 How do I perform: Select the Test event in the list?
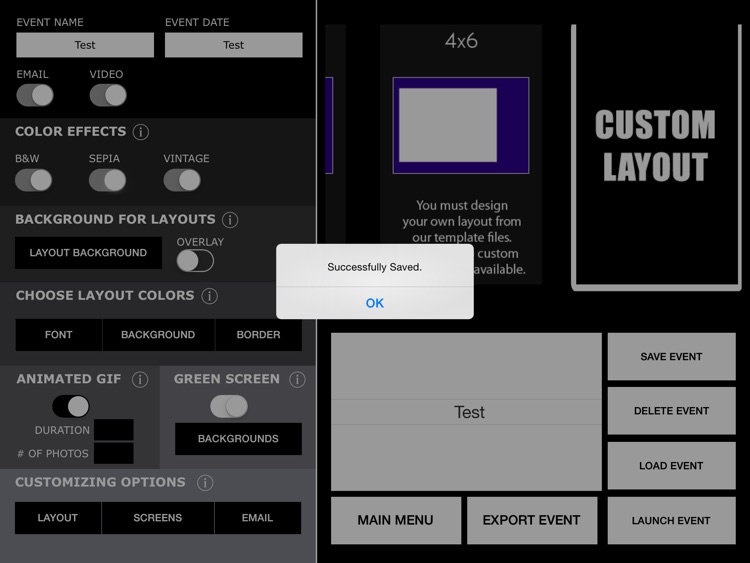tap(466, 412)
